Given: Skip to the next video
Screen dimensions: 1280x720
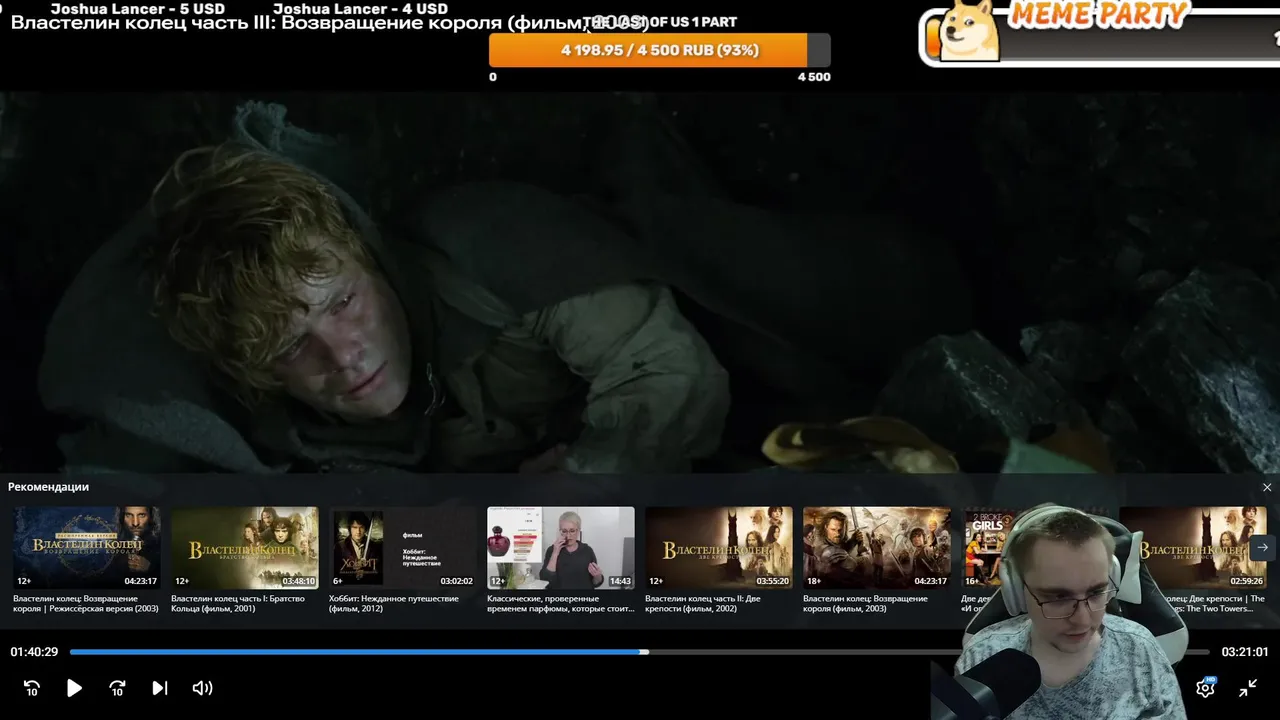Looking at the screenshot, I should coord(160,688).
